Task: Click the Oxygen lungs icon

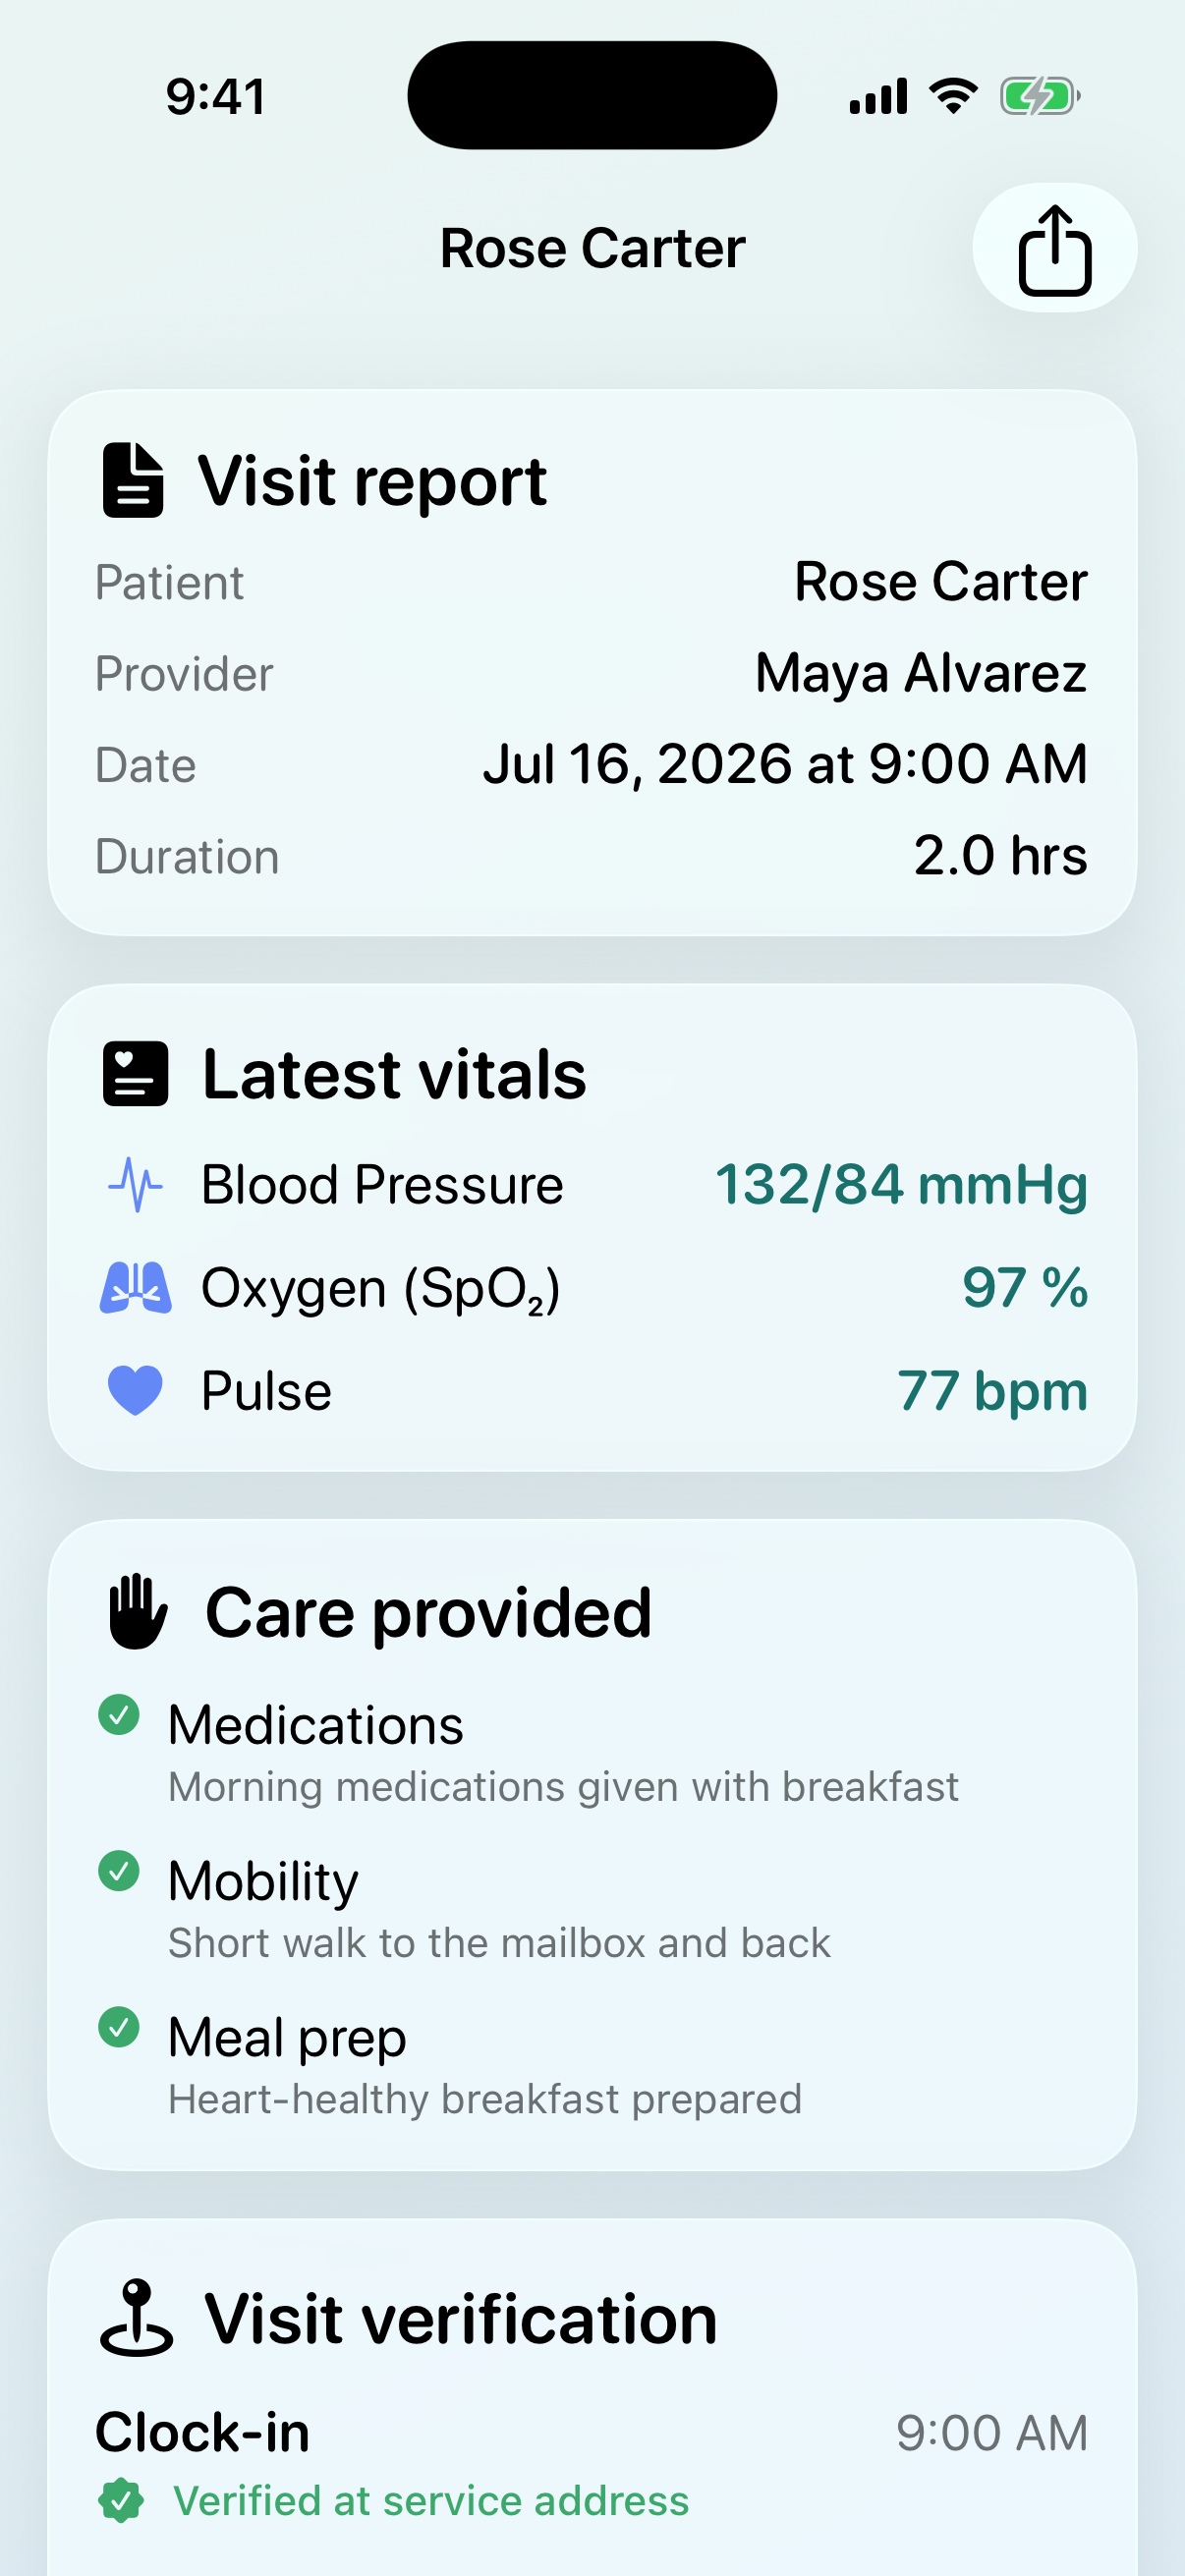Action: pyautogui.click(x=135, y=1288)
